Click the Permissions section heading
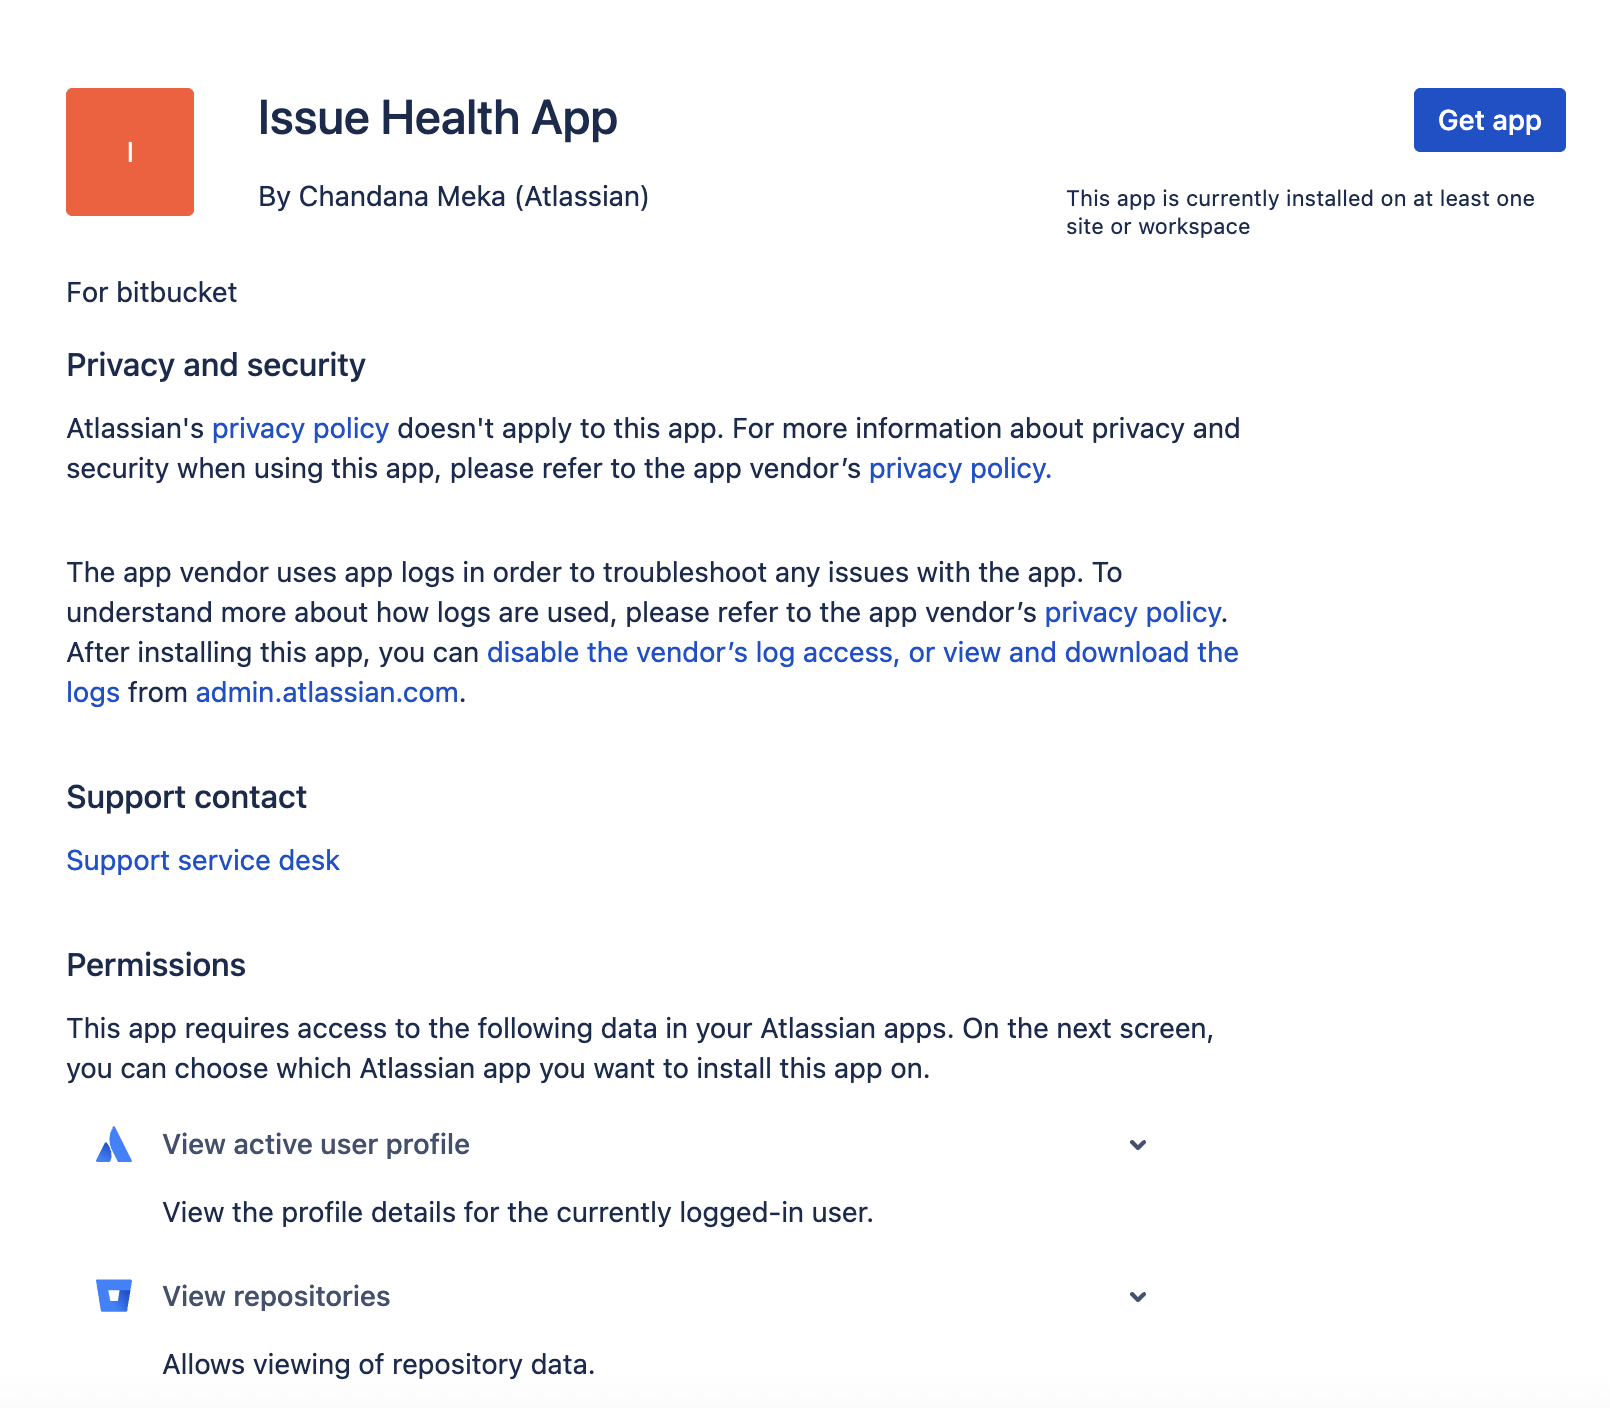The height and width of the screenshot is (1408, 1610). click(156, 965)
